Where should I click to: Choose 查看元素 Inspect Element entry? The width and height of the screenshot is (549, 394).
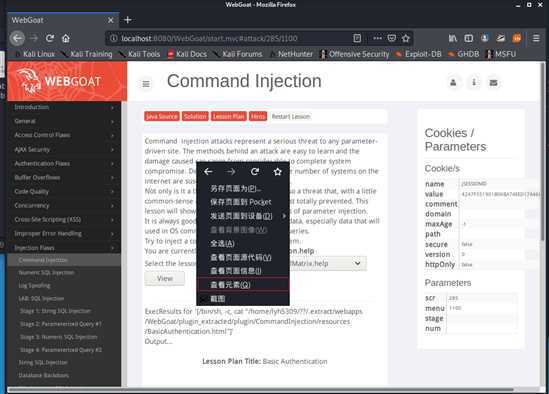click(x=243, y=285)
